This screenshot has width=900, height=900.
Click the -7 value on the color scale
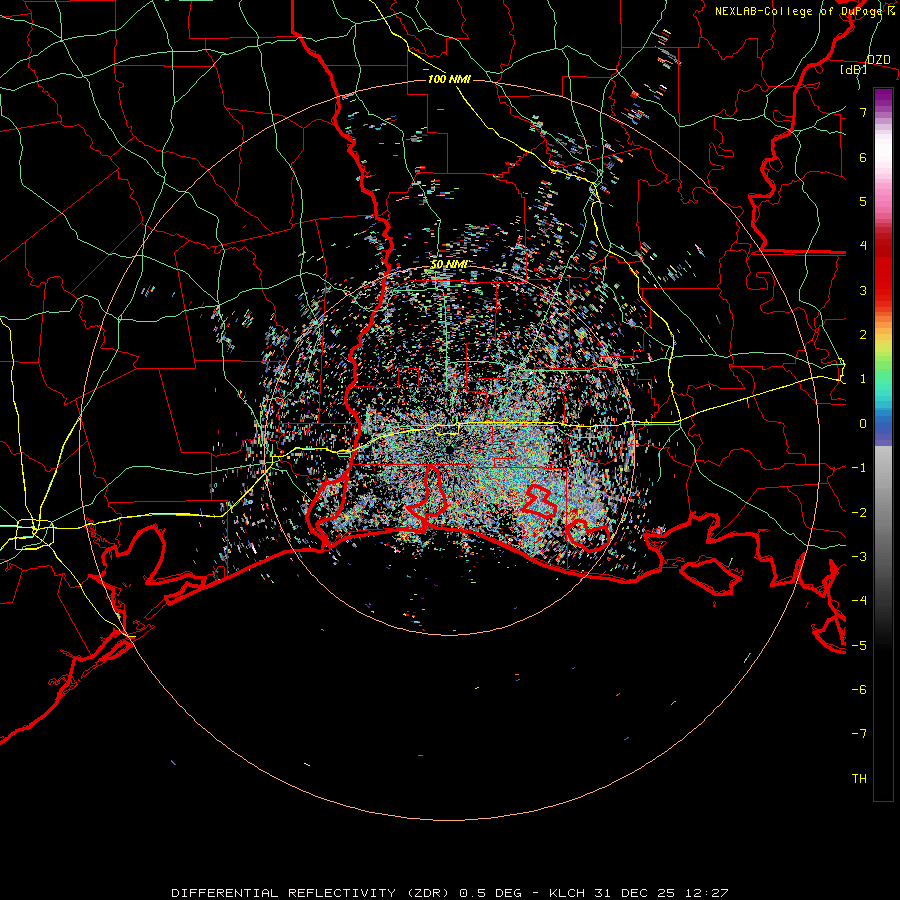click(x=859, y=734)
